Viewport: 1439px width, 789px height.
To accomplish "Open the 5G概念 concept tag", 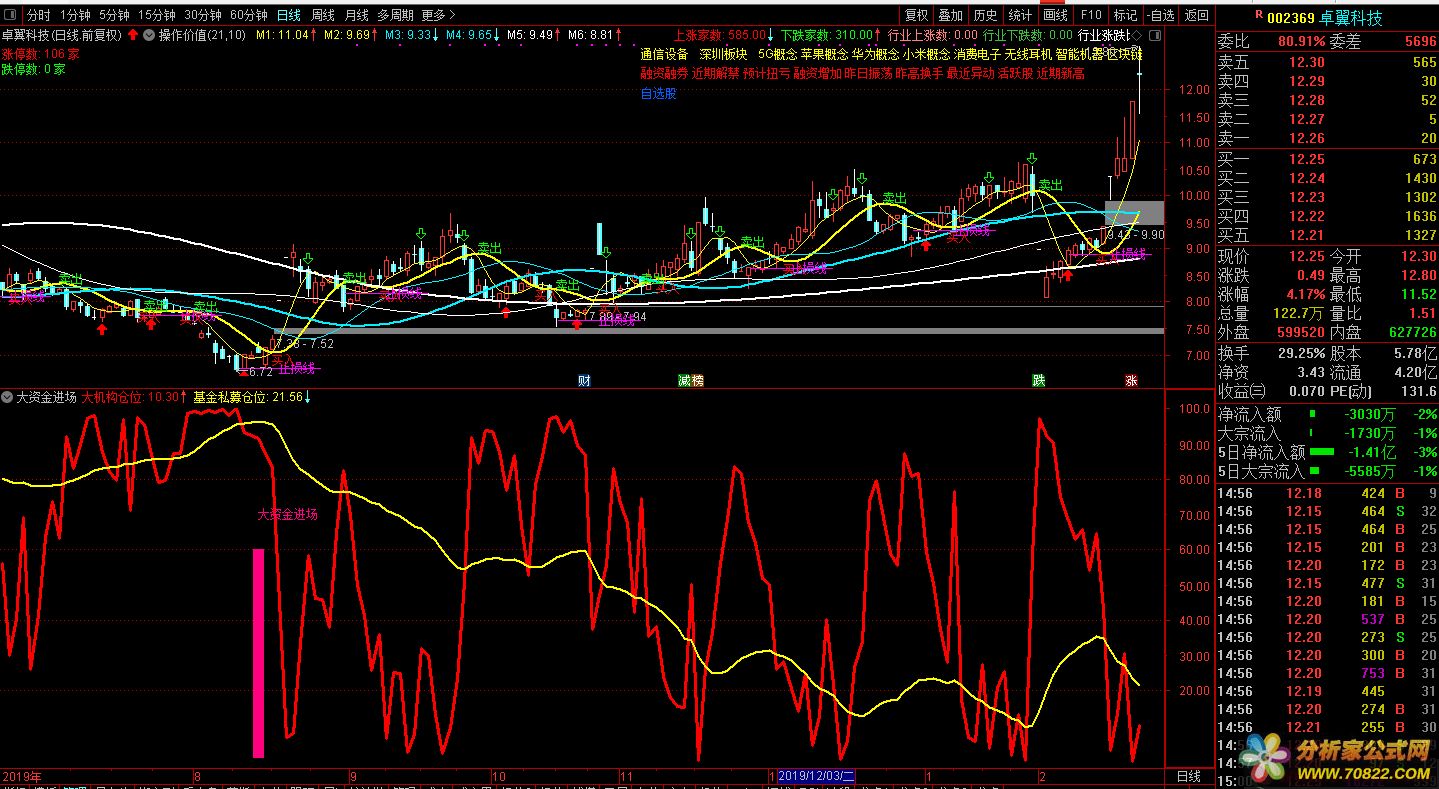I will coord(777,54).
